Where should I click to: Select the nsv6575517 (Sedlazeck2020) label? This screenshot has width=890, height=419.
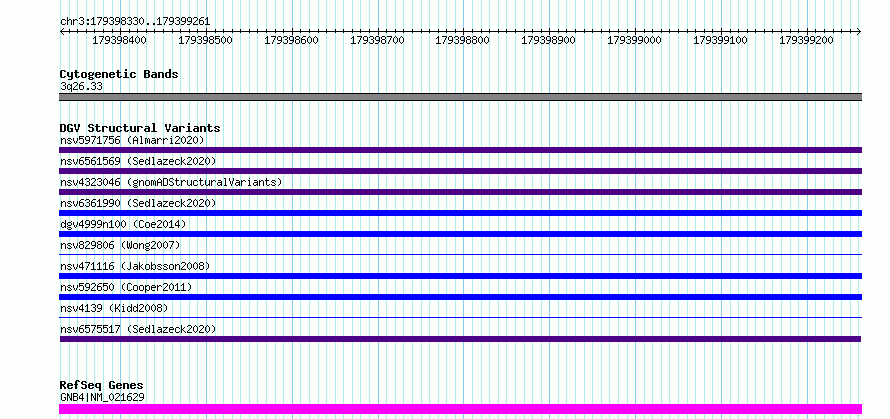coord(138,329)
